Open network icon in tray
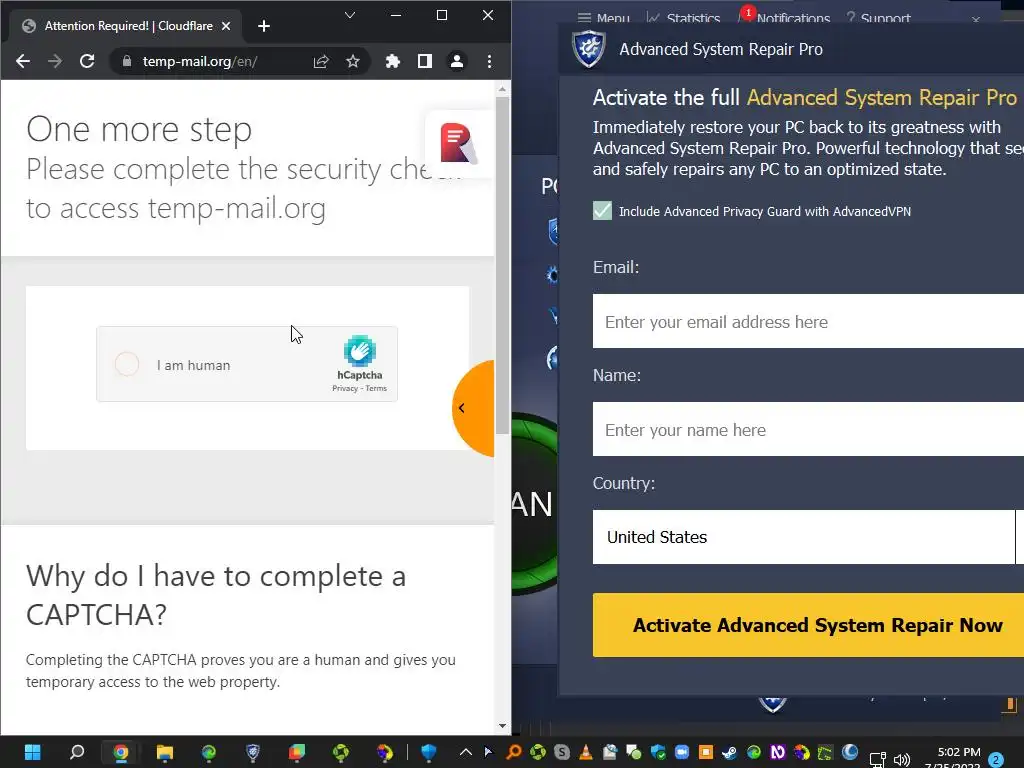 coord(877,759)
